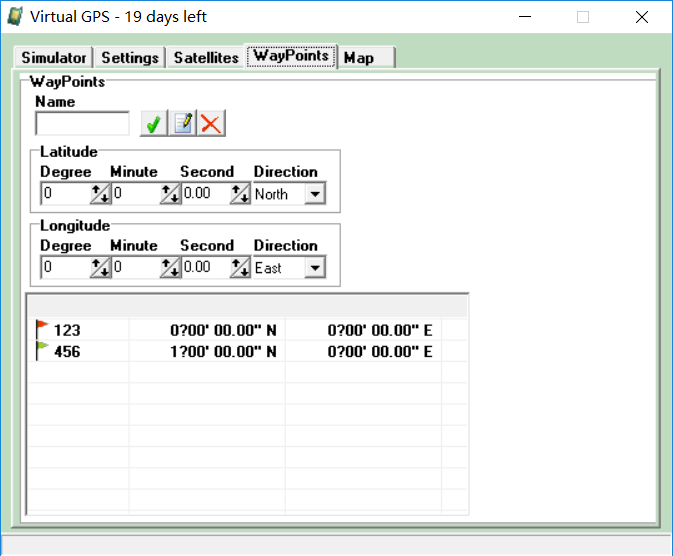Screen dimensions: 673x556
Task: Select waypoint name 123 in the list
Action: pos(67,330)
